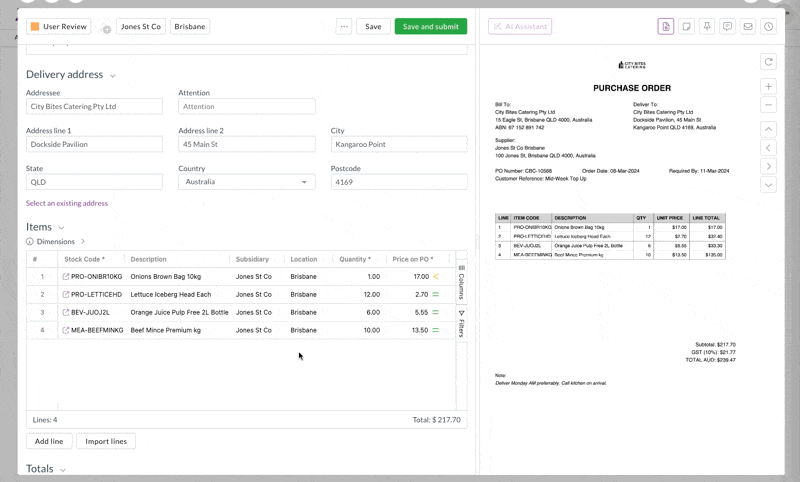Click the Save button
The width and height of the screenshot is (800, 482).
373,27
